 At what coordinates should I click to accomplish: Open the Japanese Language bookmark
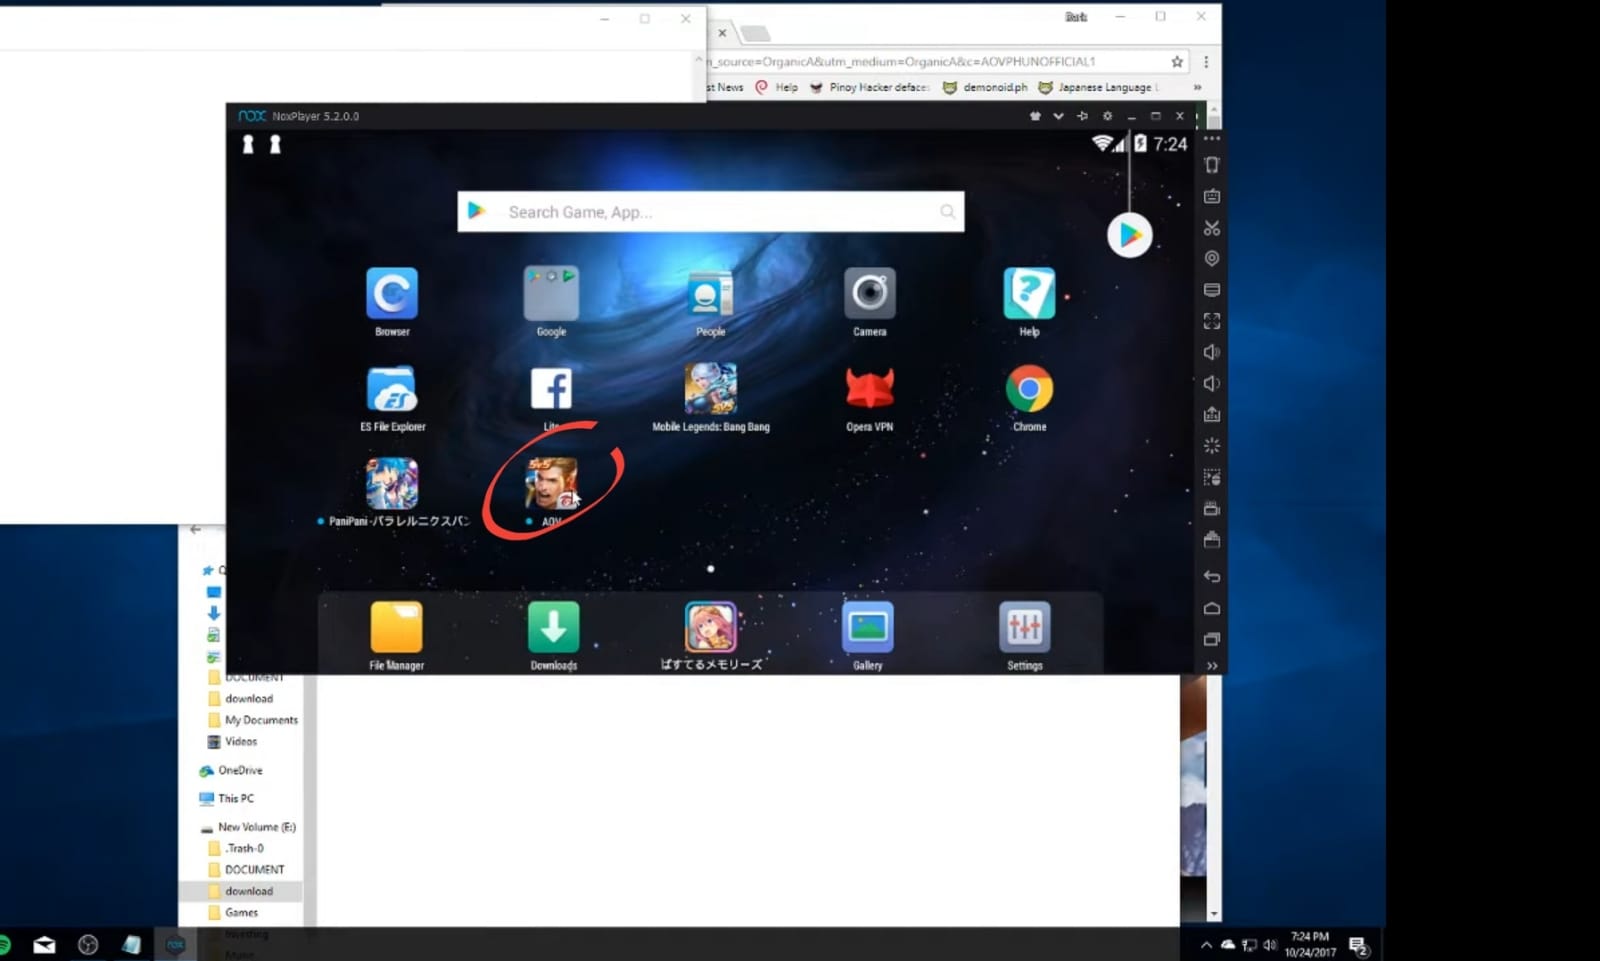click(1097, 87)
